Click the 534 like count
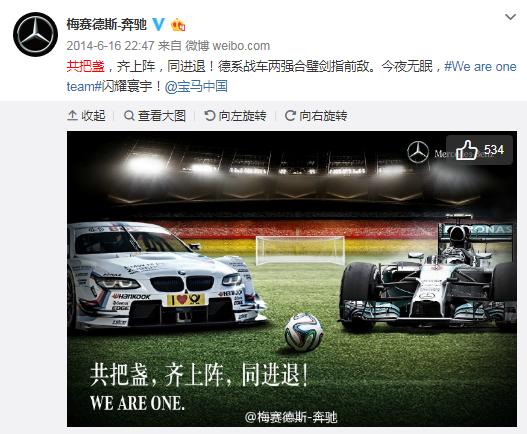Image resolution: width=527 pixels, height=434 pixels. (x=494, y=150)
